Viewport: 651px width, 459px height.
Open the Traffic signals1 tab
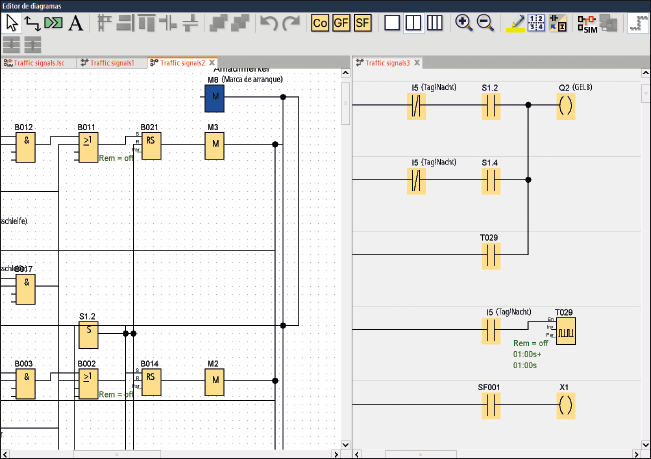click(111, 63)
